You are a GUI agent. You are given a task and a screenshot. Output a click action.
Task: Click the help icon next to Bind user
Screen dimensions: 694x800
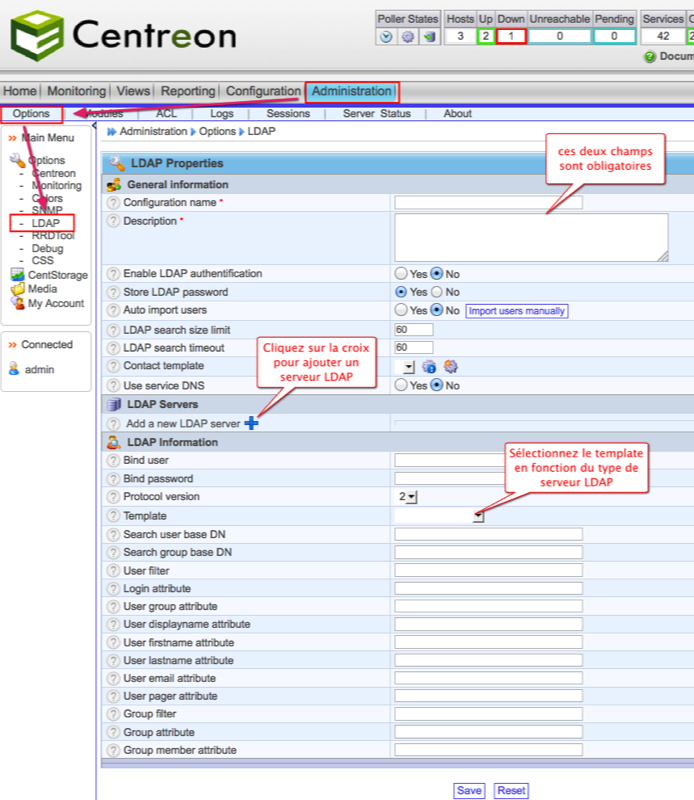click(x=113, y=461)
